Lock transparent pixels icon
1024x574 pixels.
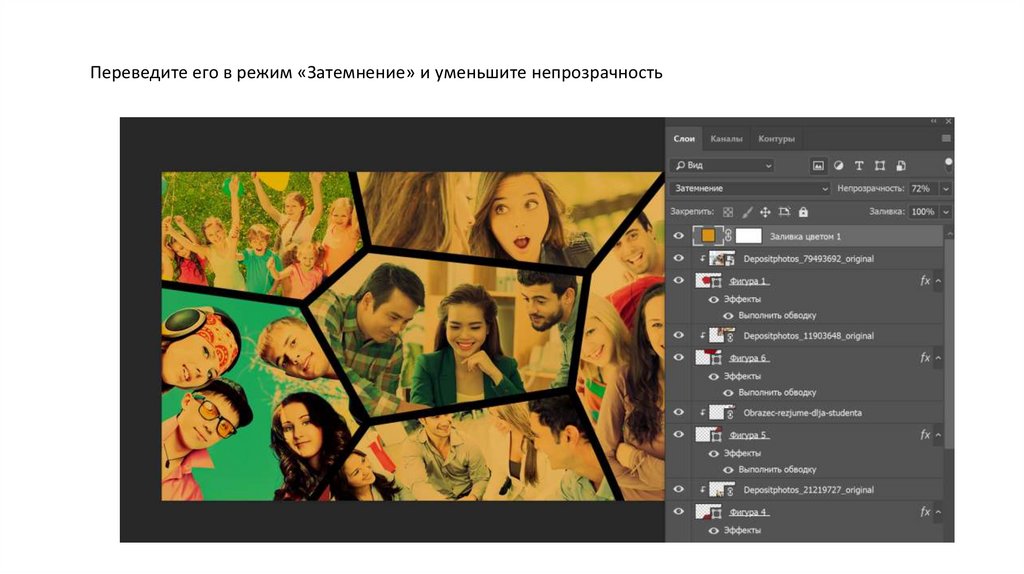pos(728,212)
